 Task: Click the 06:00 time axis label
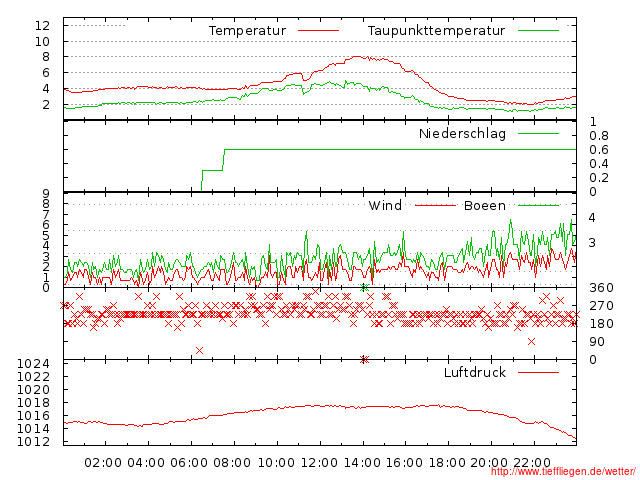(189, 463)
